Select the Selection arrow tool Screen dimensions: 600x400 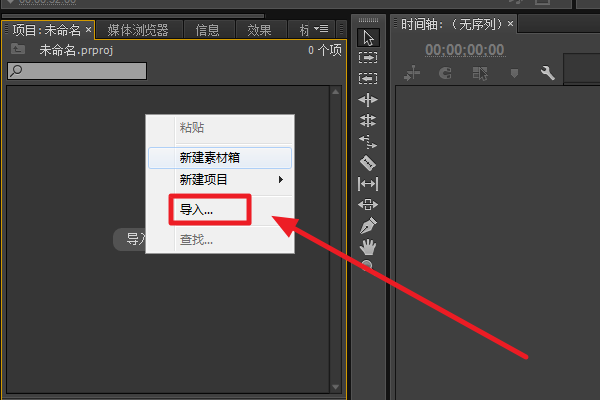368,38
